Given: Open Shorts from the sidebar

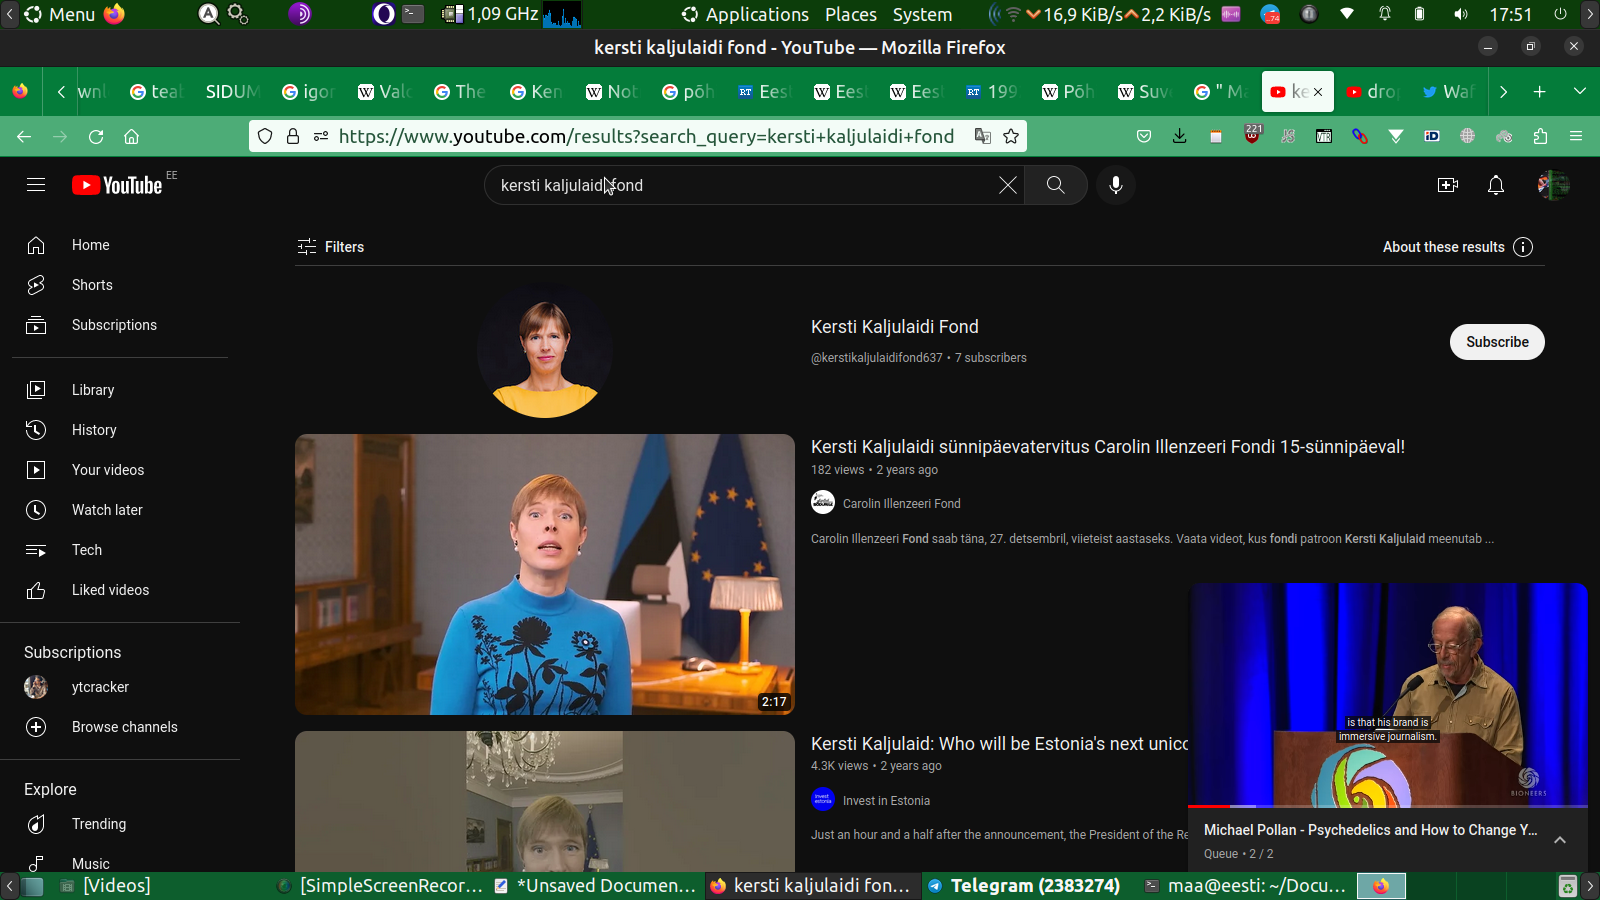Looking at the screenshot, I should pyautogui.click(x=92, y=285).
